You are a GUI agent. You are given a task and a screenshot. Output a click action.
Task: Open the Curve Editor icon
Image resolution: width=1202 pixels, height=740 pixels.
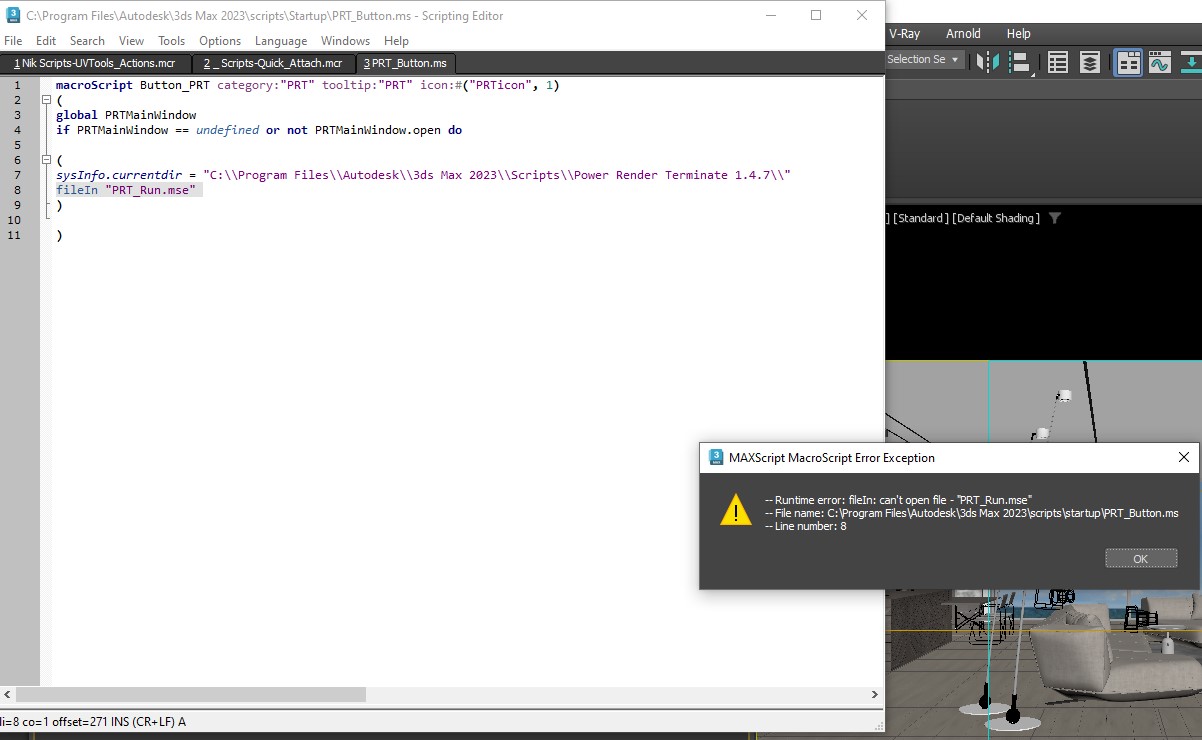(1160, 62)
